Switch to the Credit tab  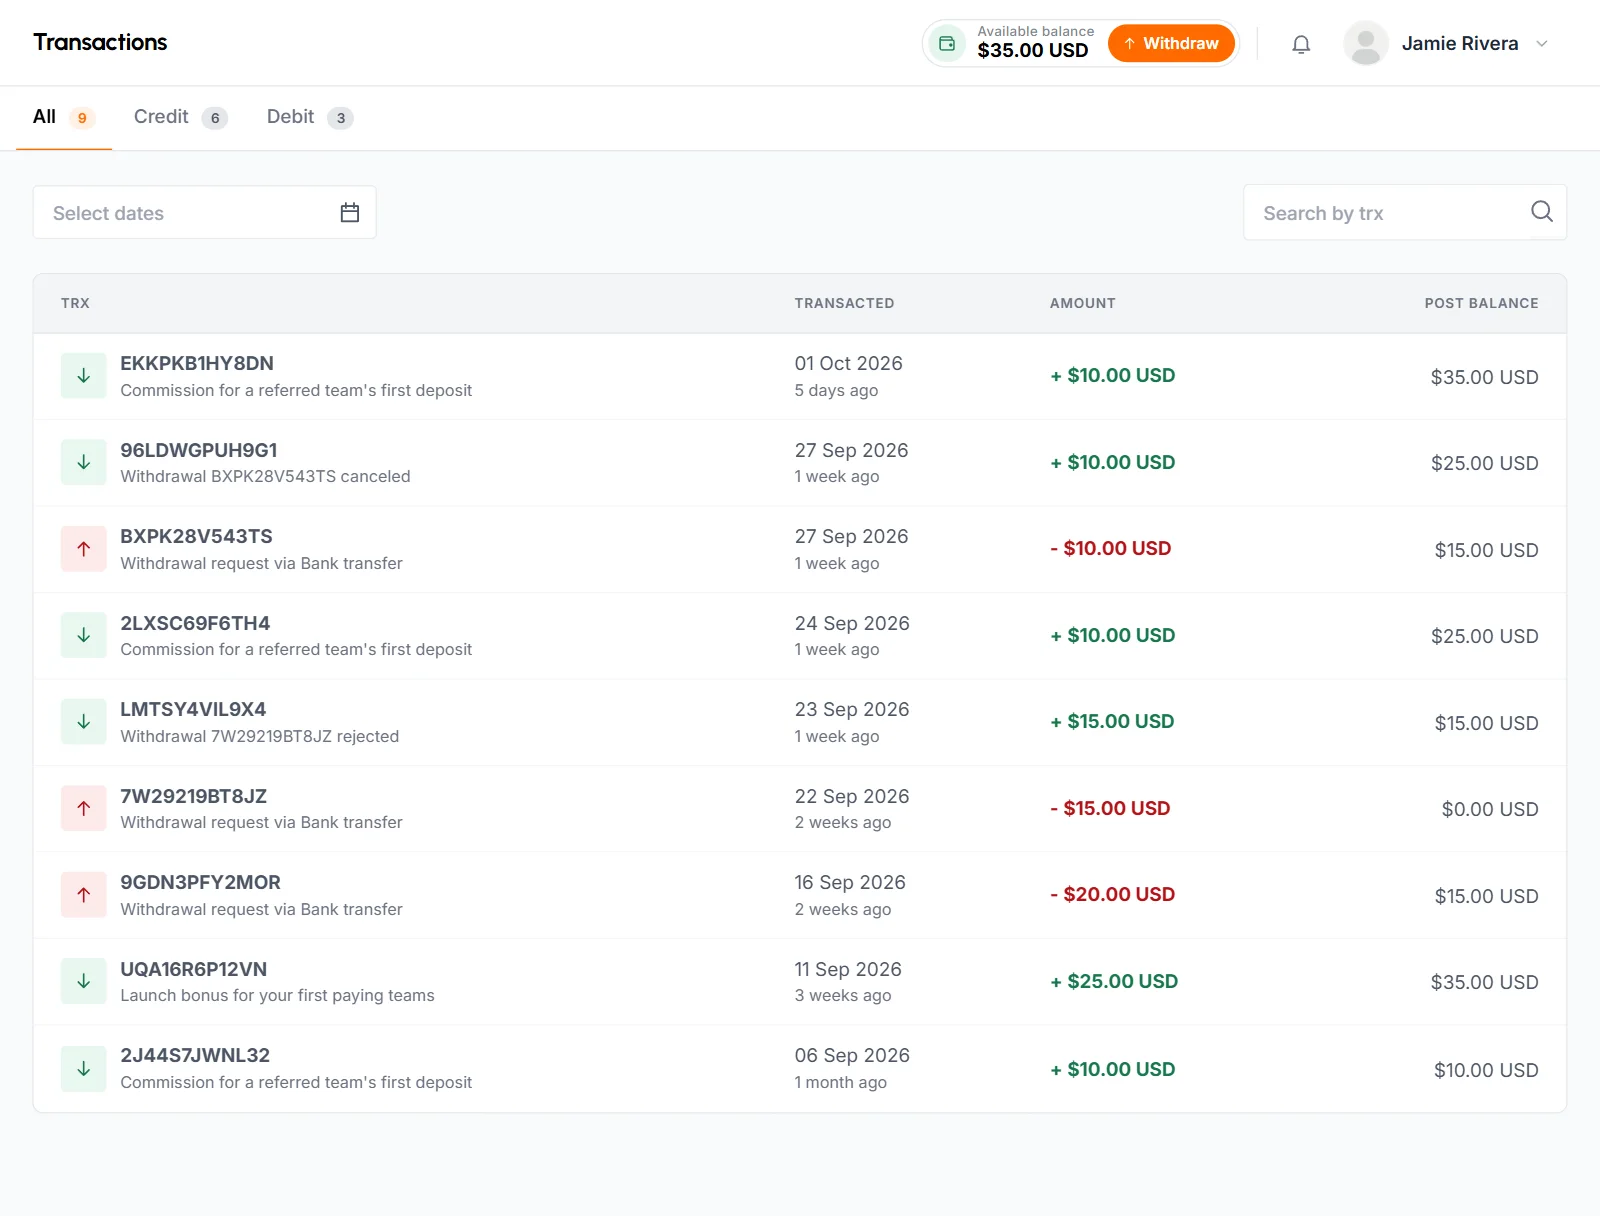(180, 117)
